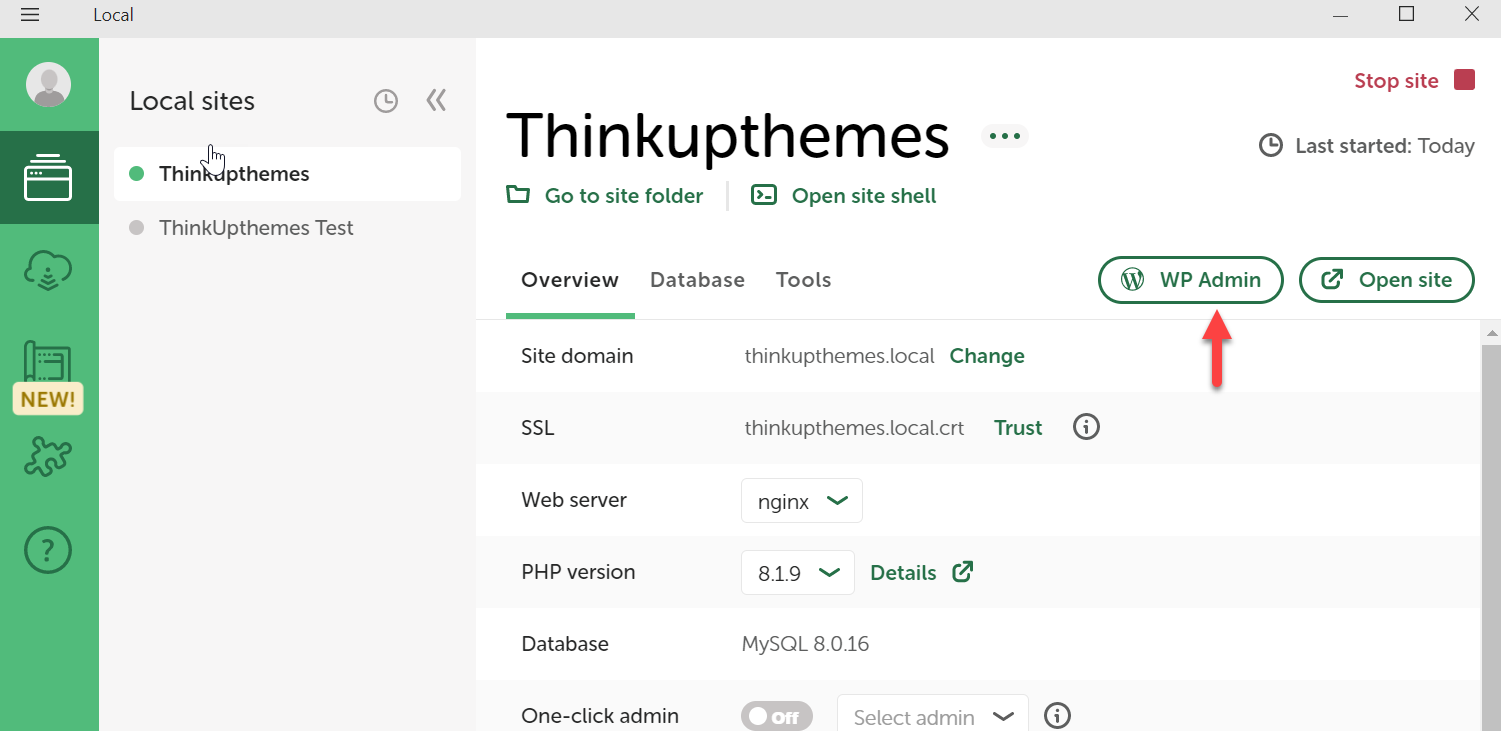Select the Local sites sidebar icon
Viewport: 1501px width, 731px height.
(x=48, y=178)
